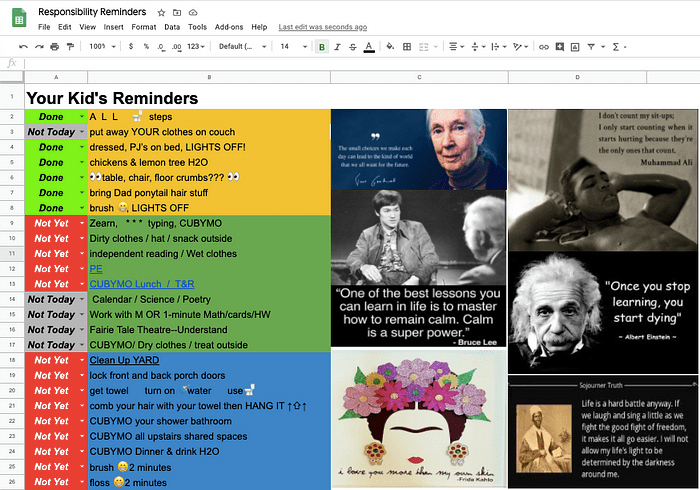Select the Bruce Lee quote image

click(418, 269)
